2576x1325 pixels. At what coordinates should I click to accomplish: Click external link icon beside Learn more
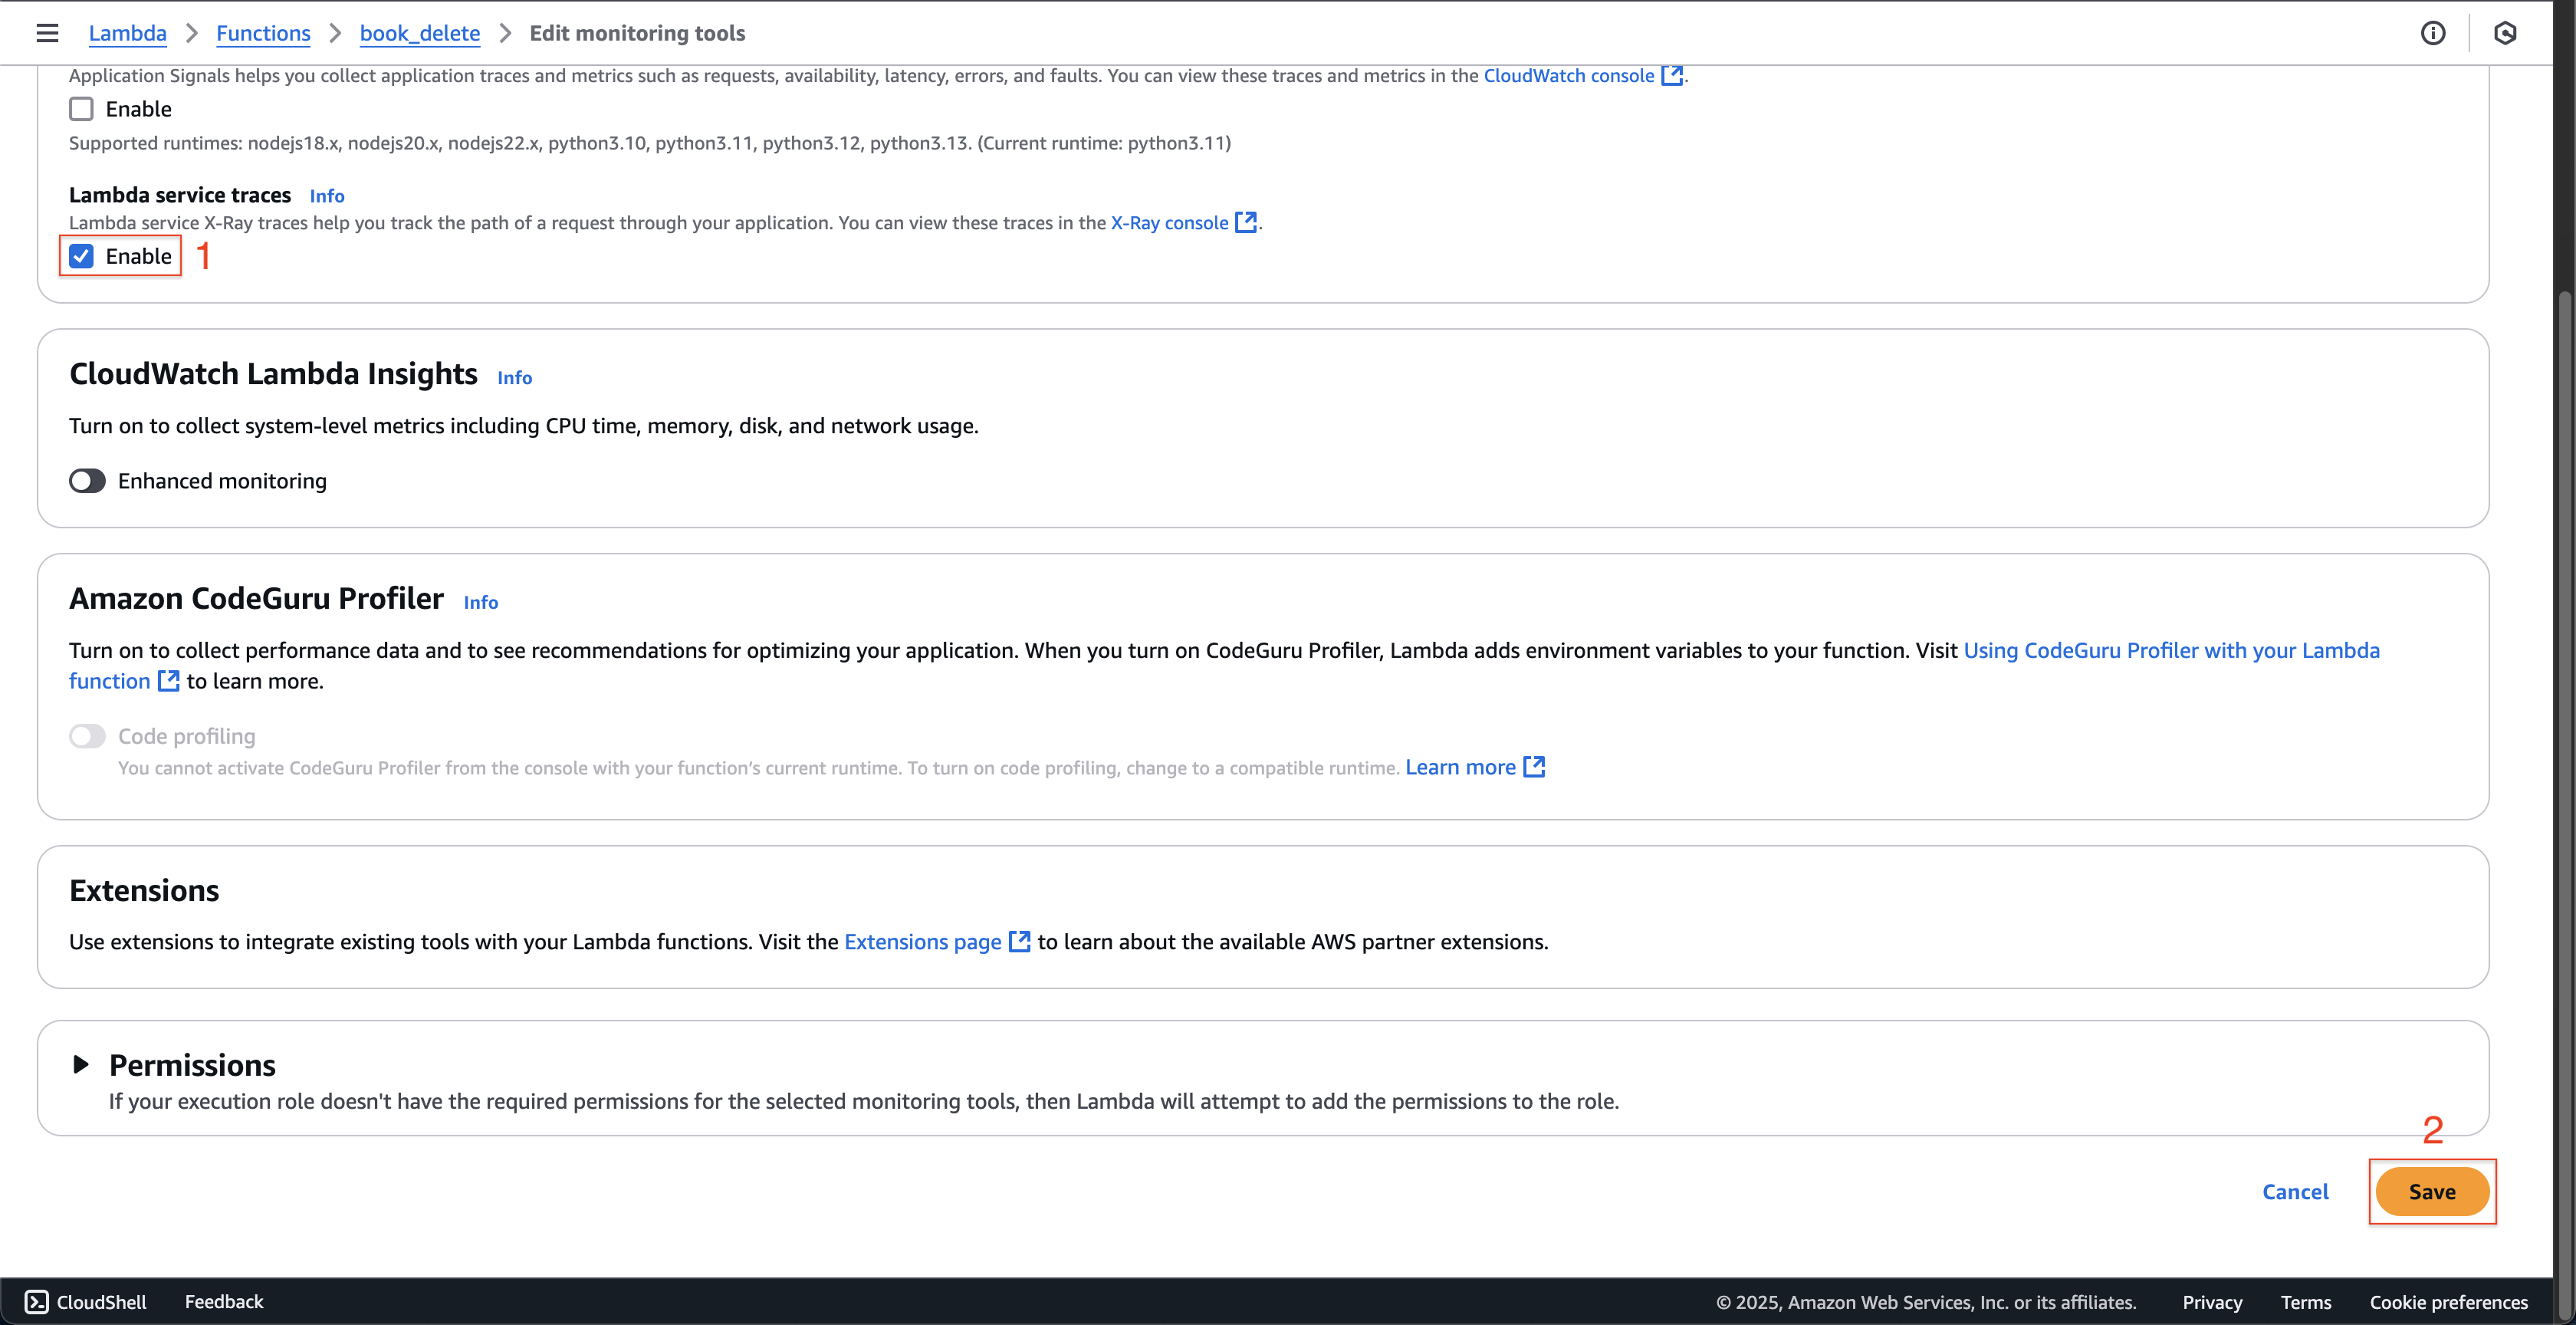1534,767
